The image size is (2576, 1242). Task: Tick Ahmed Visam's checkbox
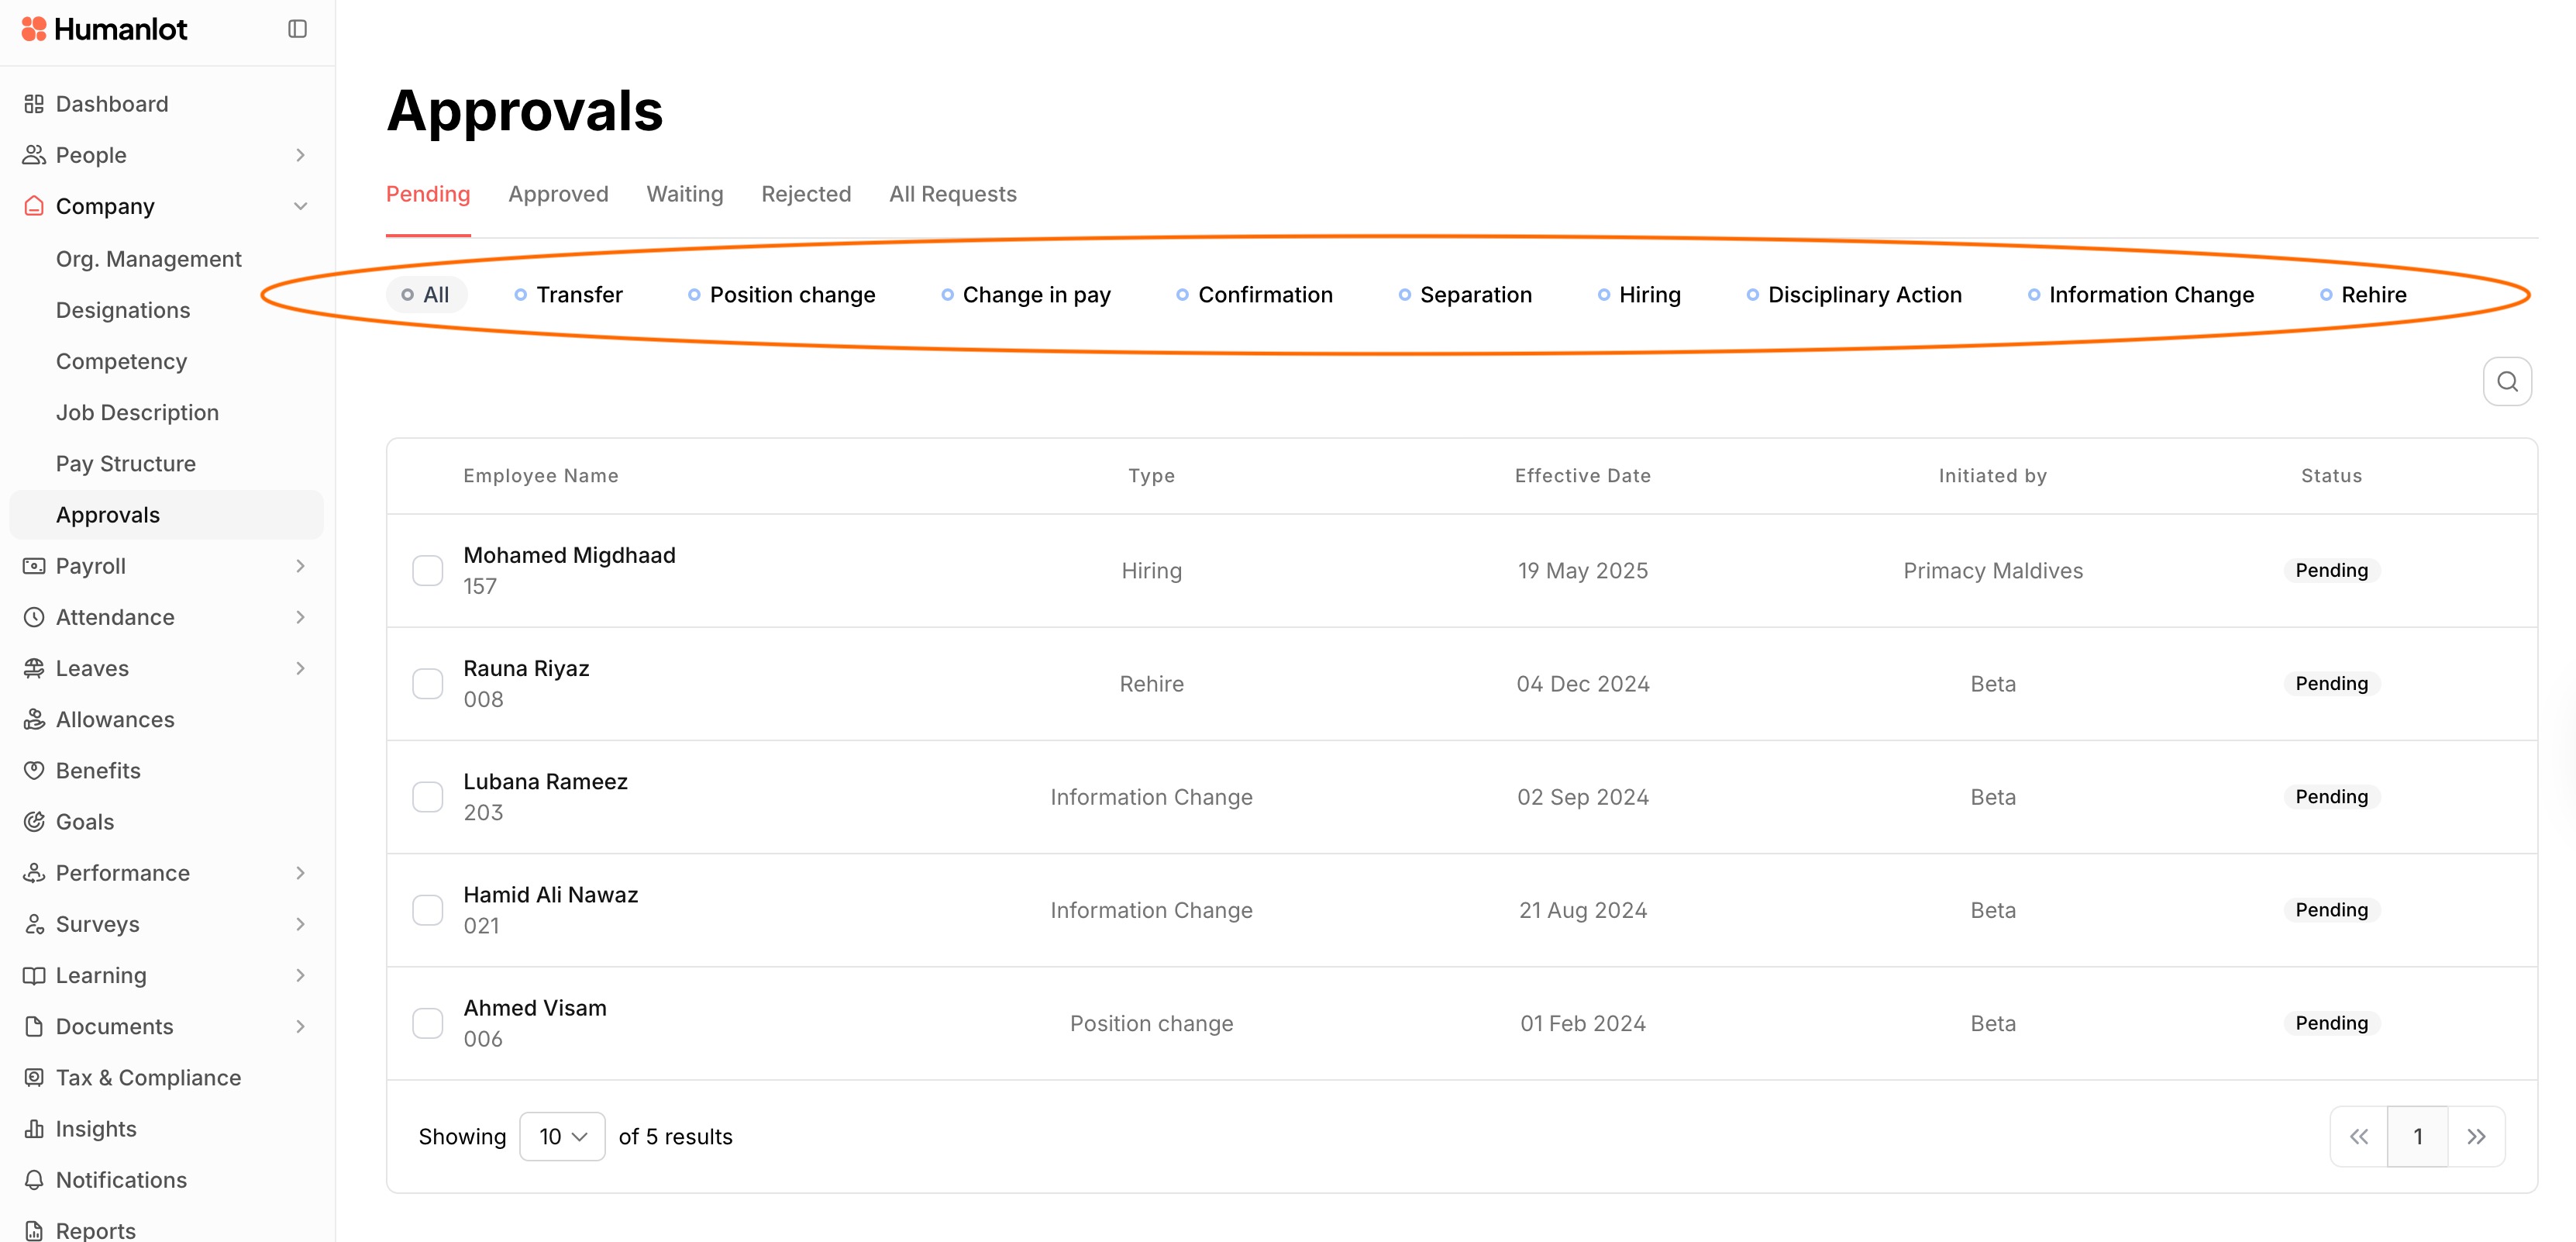point(428,1023)
